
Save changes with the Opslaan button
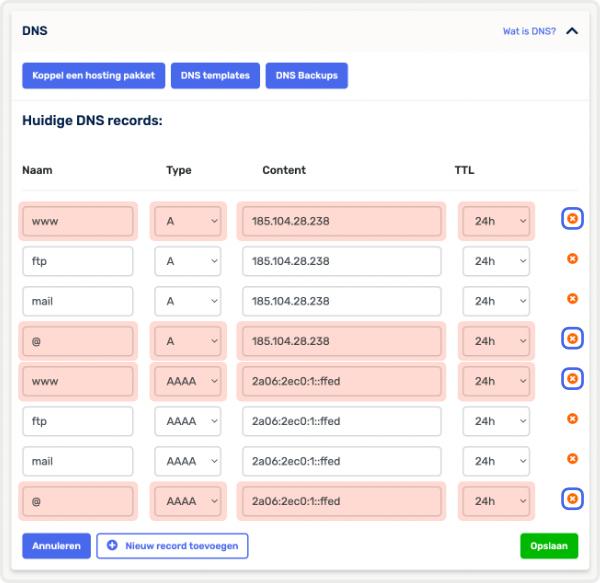[x=548, y=546]
